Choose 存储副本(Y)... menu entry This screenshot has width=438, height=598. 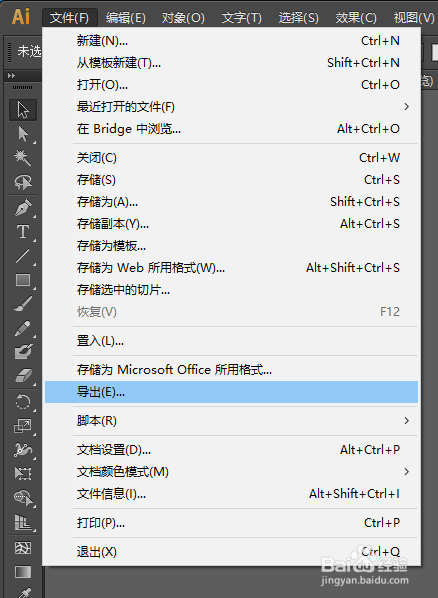(x=232, y=224)
